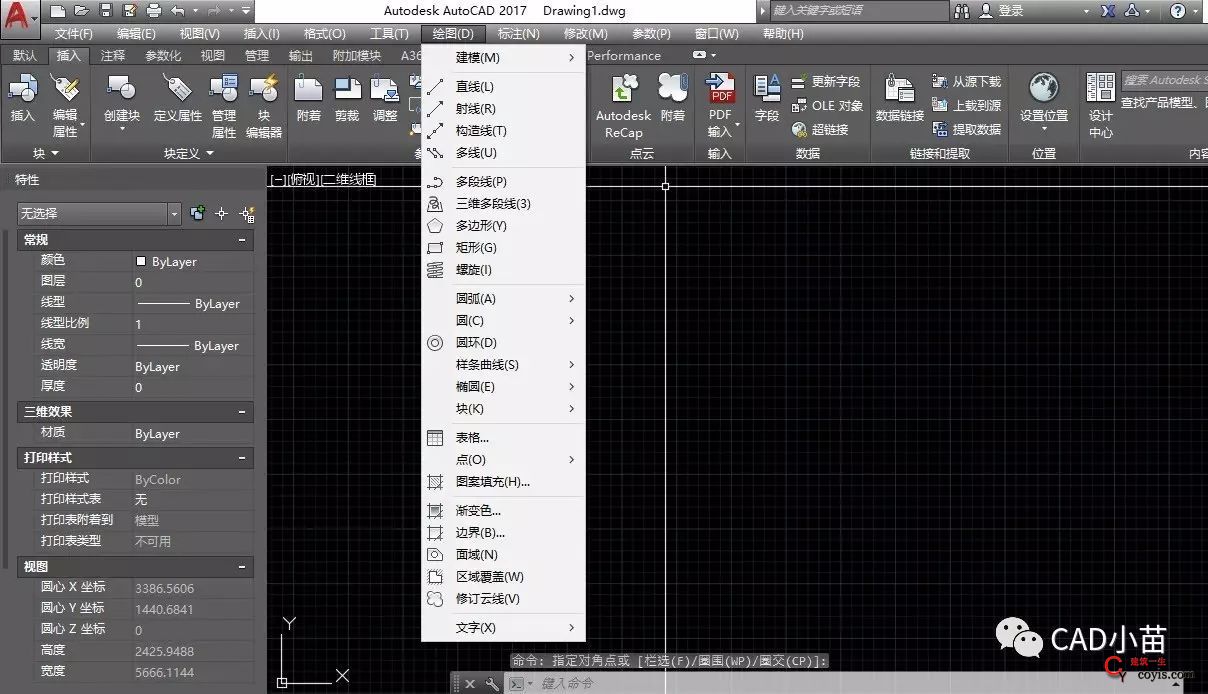Click the 提取数据 button
The height and width of the screenshot is (694, 1208).
966,129
